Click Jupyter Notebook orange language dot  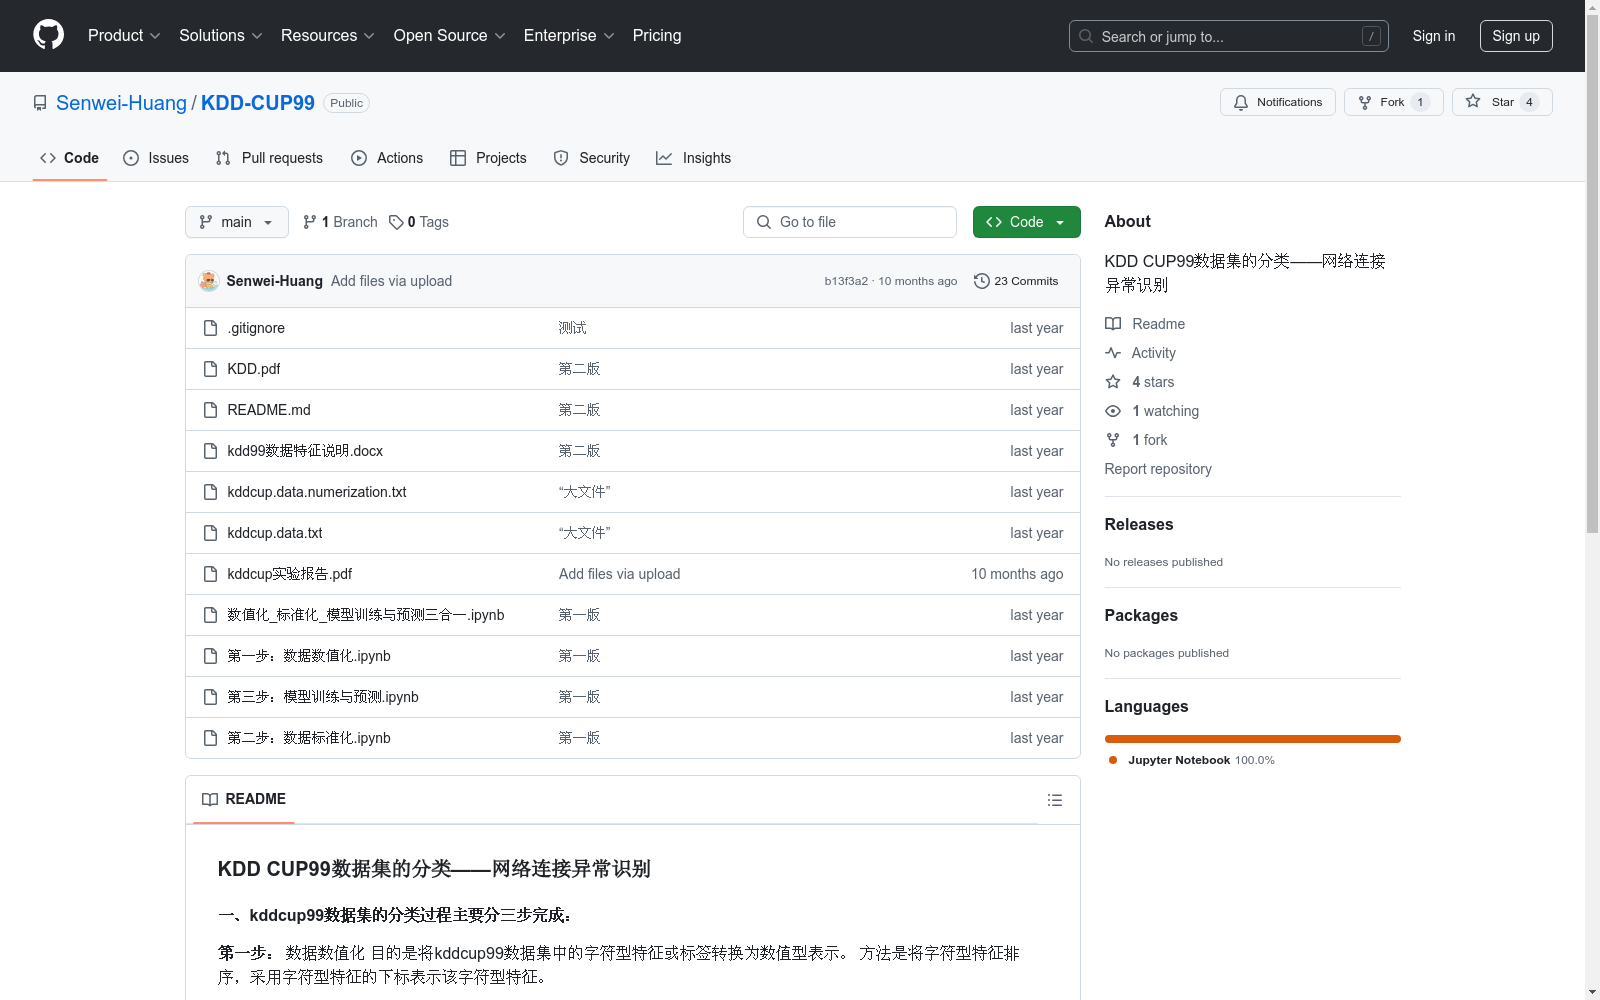pos(1113,760)
